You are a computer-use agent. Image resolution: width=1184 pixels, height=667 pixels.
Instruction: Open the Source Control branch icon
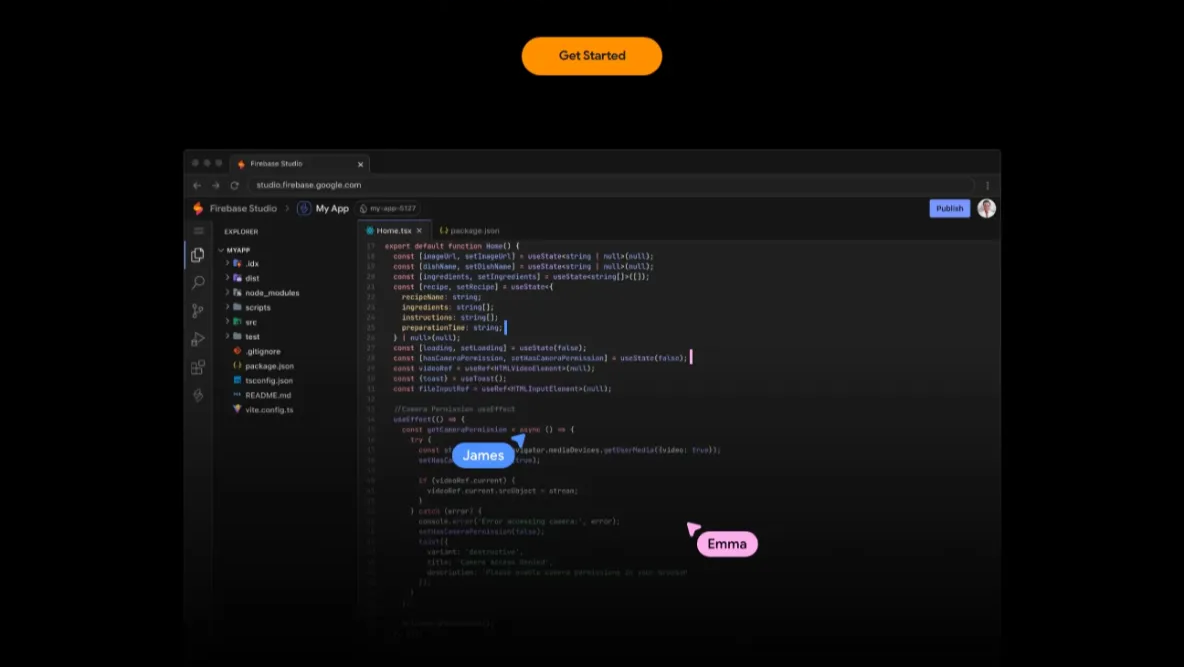point(198,311)
